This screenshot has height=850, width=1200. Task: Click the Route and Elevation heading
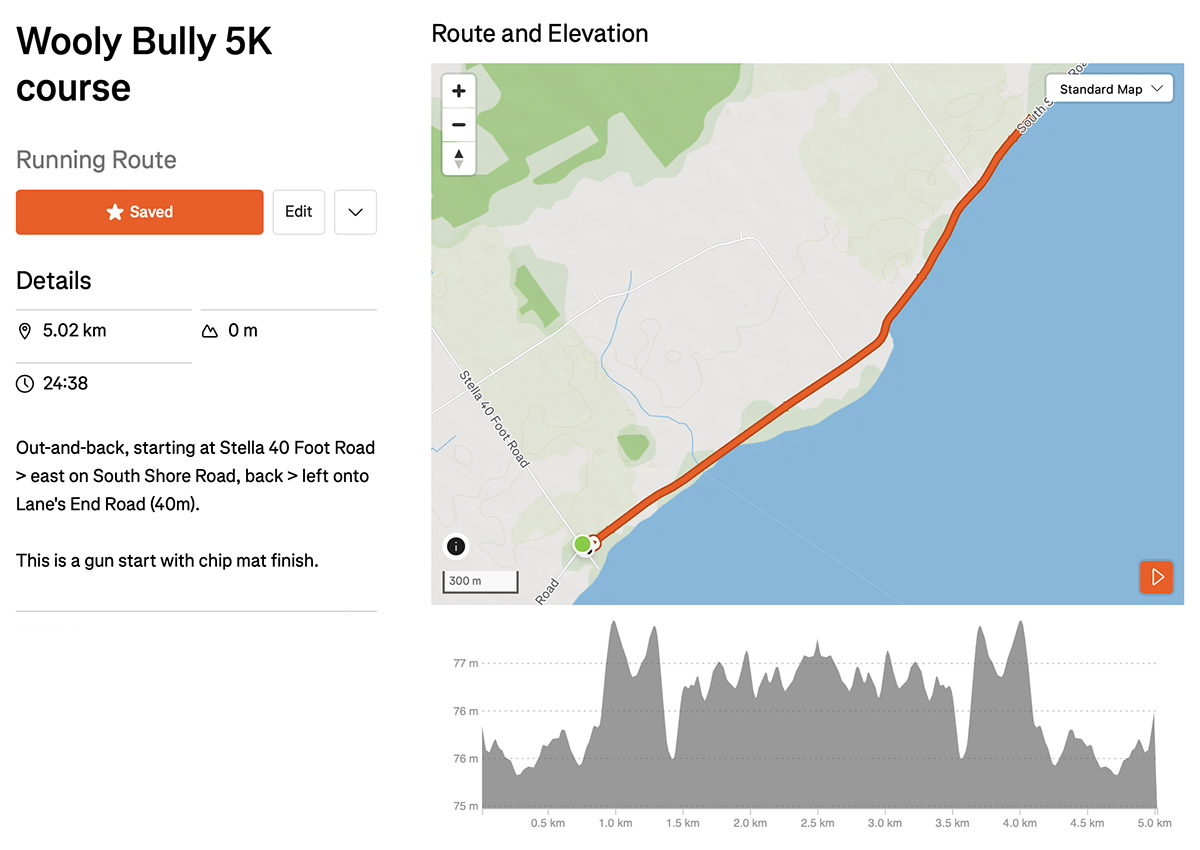[x=540, y=34]
